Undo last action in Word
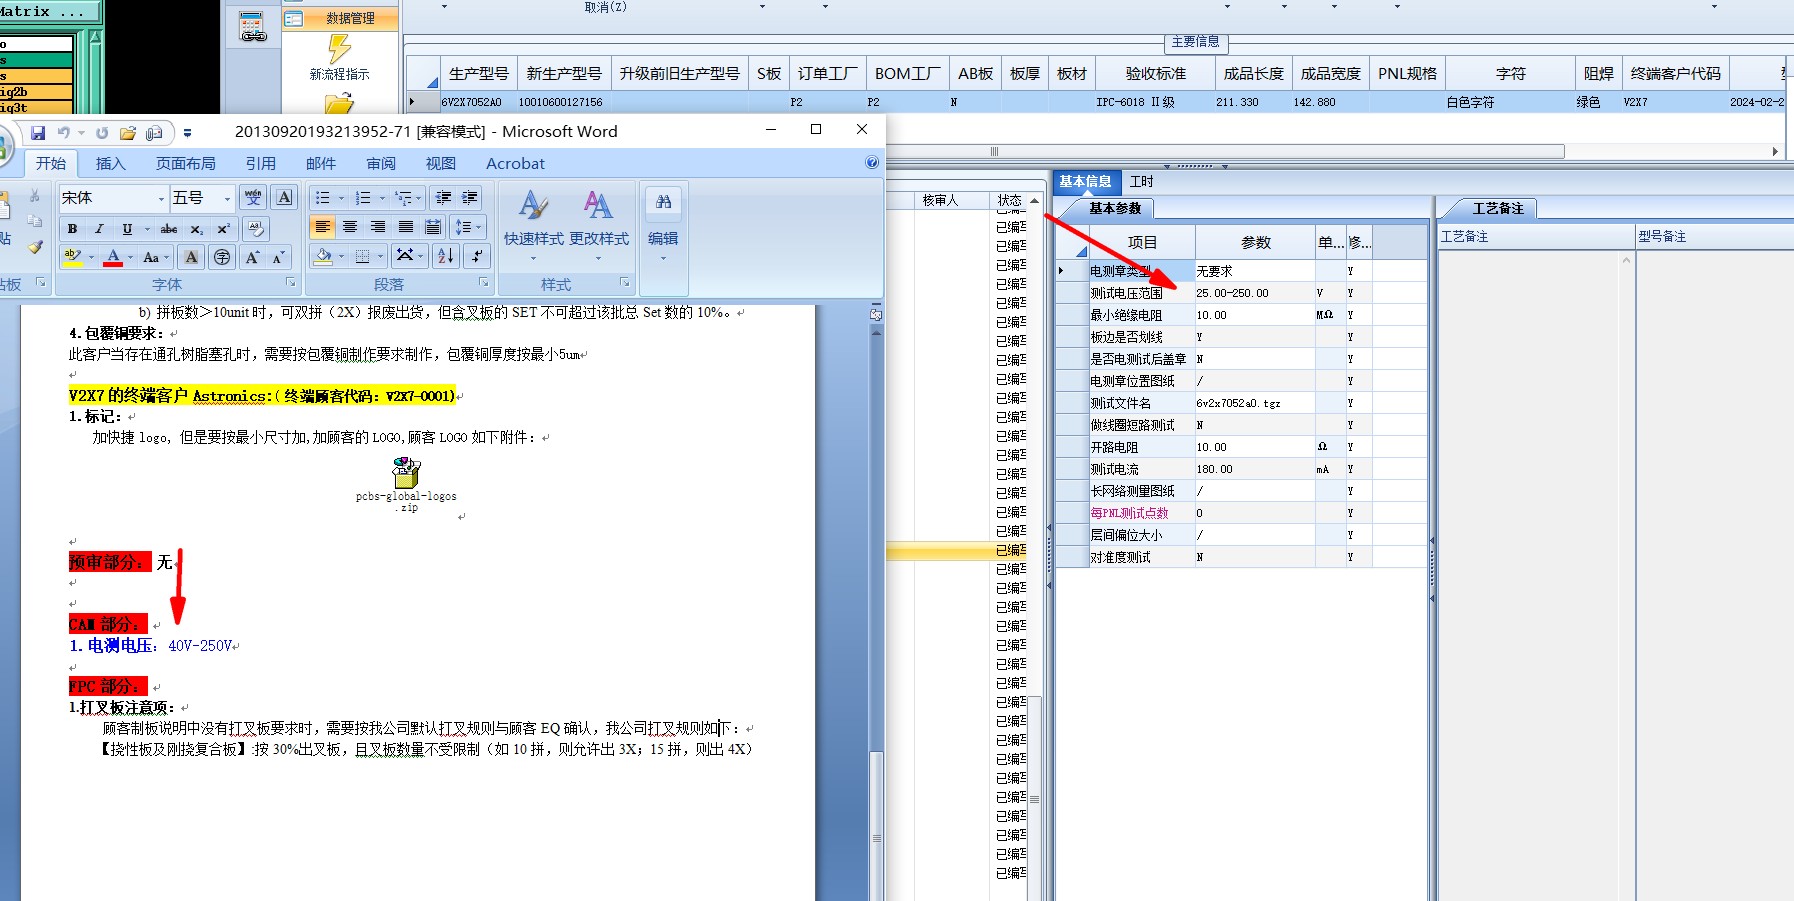 [64, 133]
